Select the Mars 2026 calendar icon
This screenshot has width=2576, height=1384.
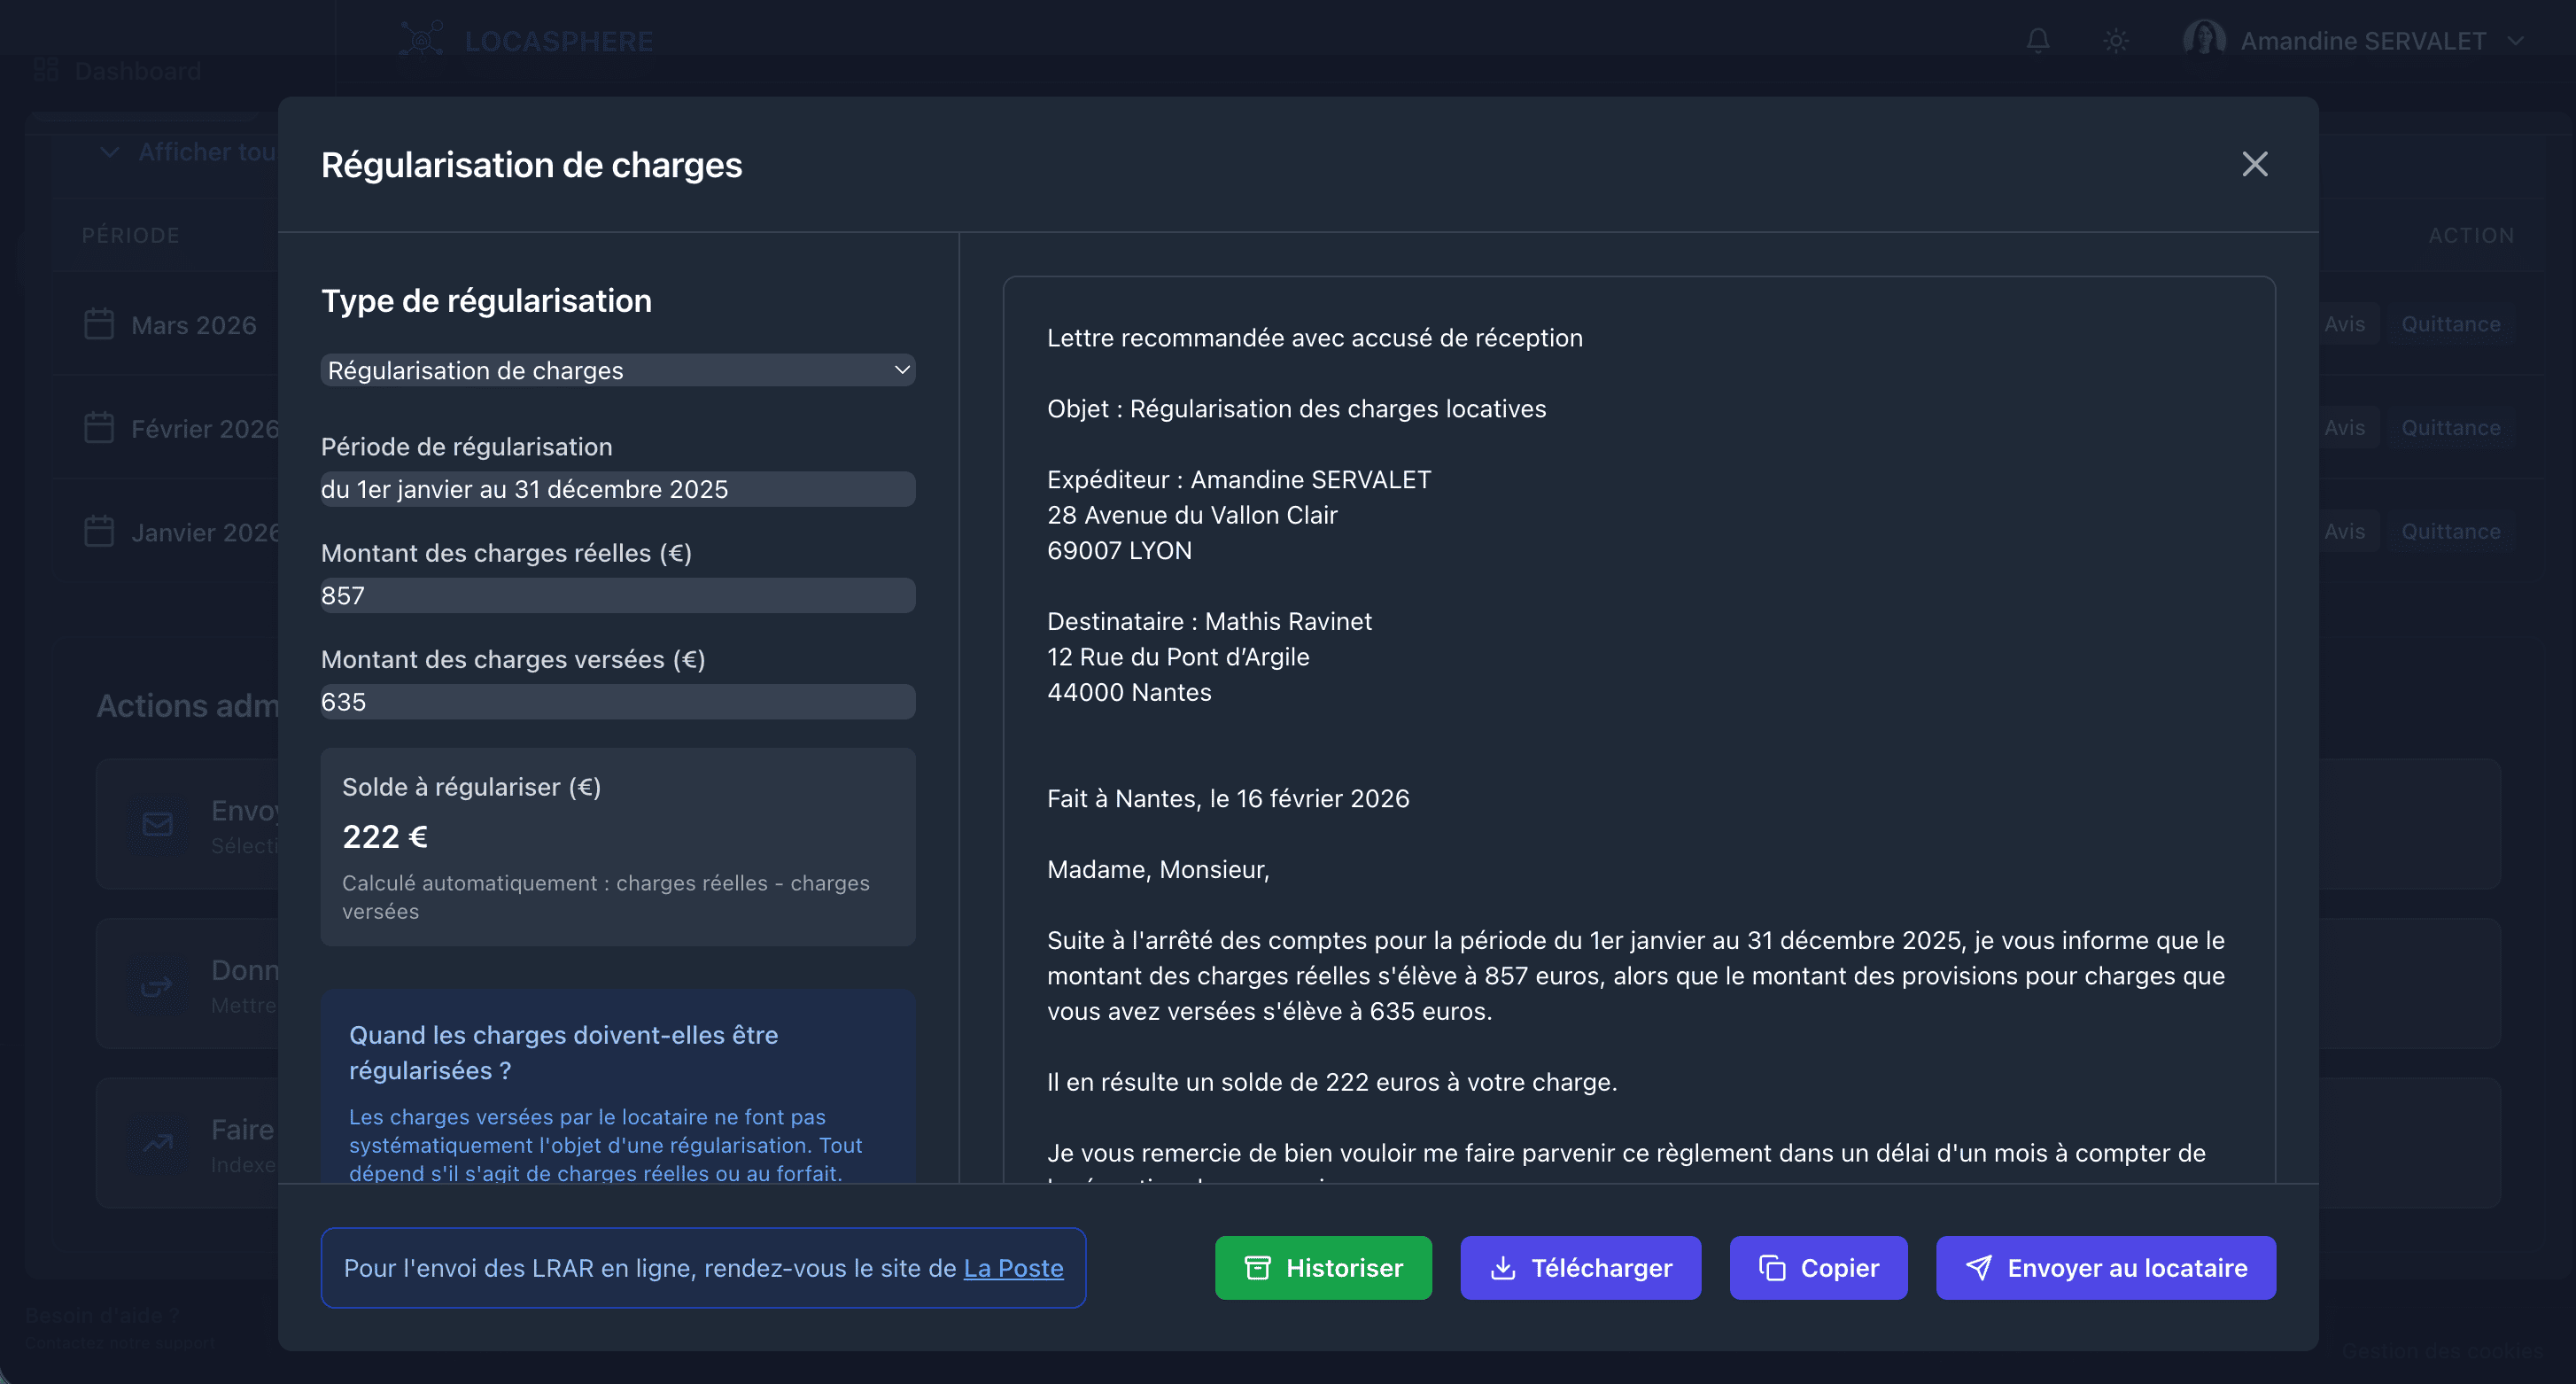(98, 324)
